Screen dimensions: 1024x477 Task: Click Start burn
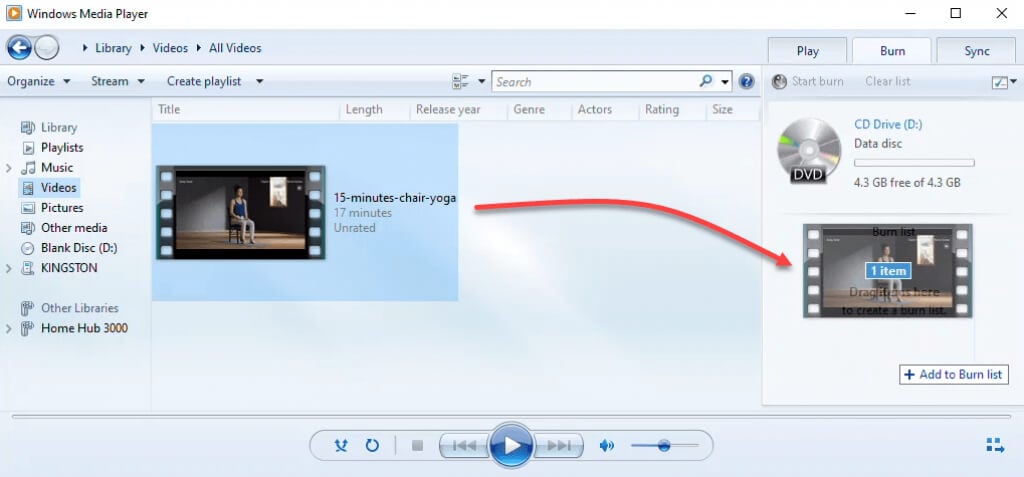click(807, 82)
